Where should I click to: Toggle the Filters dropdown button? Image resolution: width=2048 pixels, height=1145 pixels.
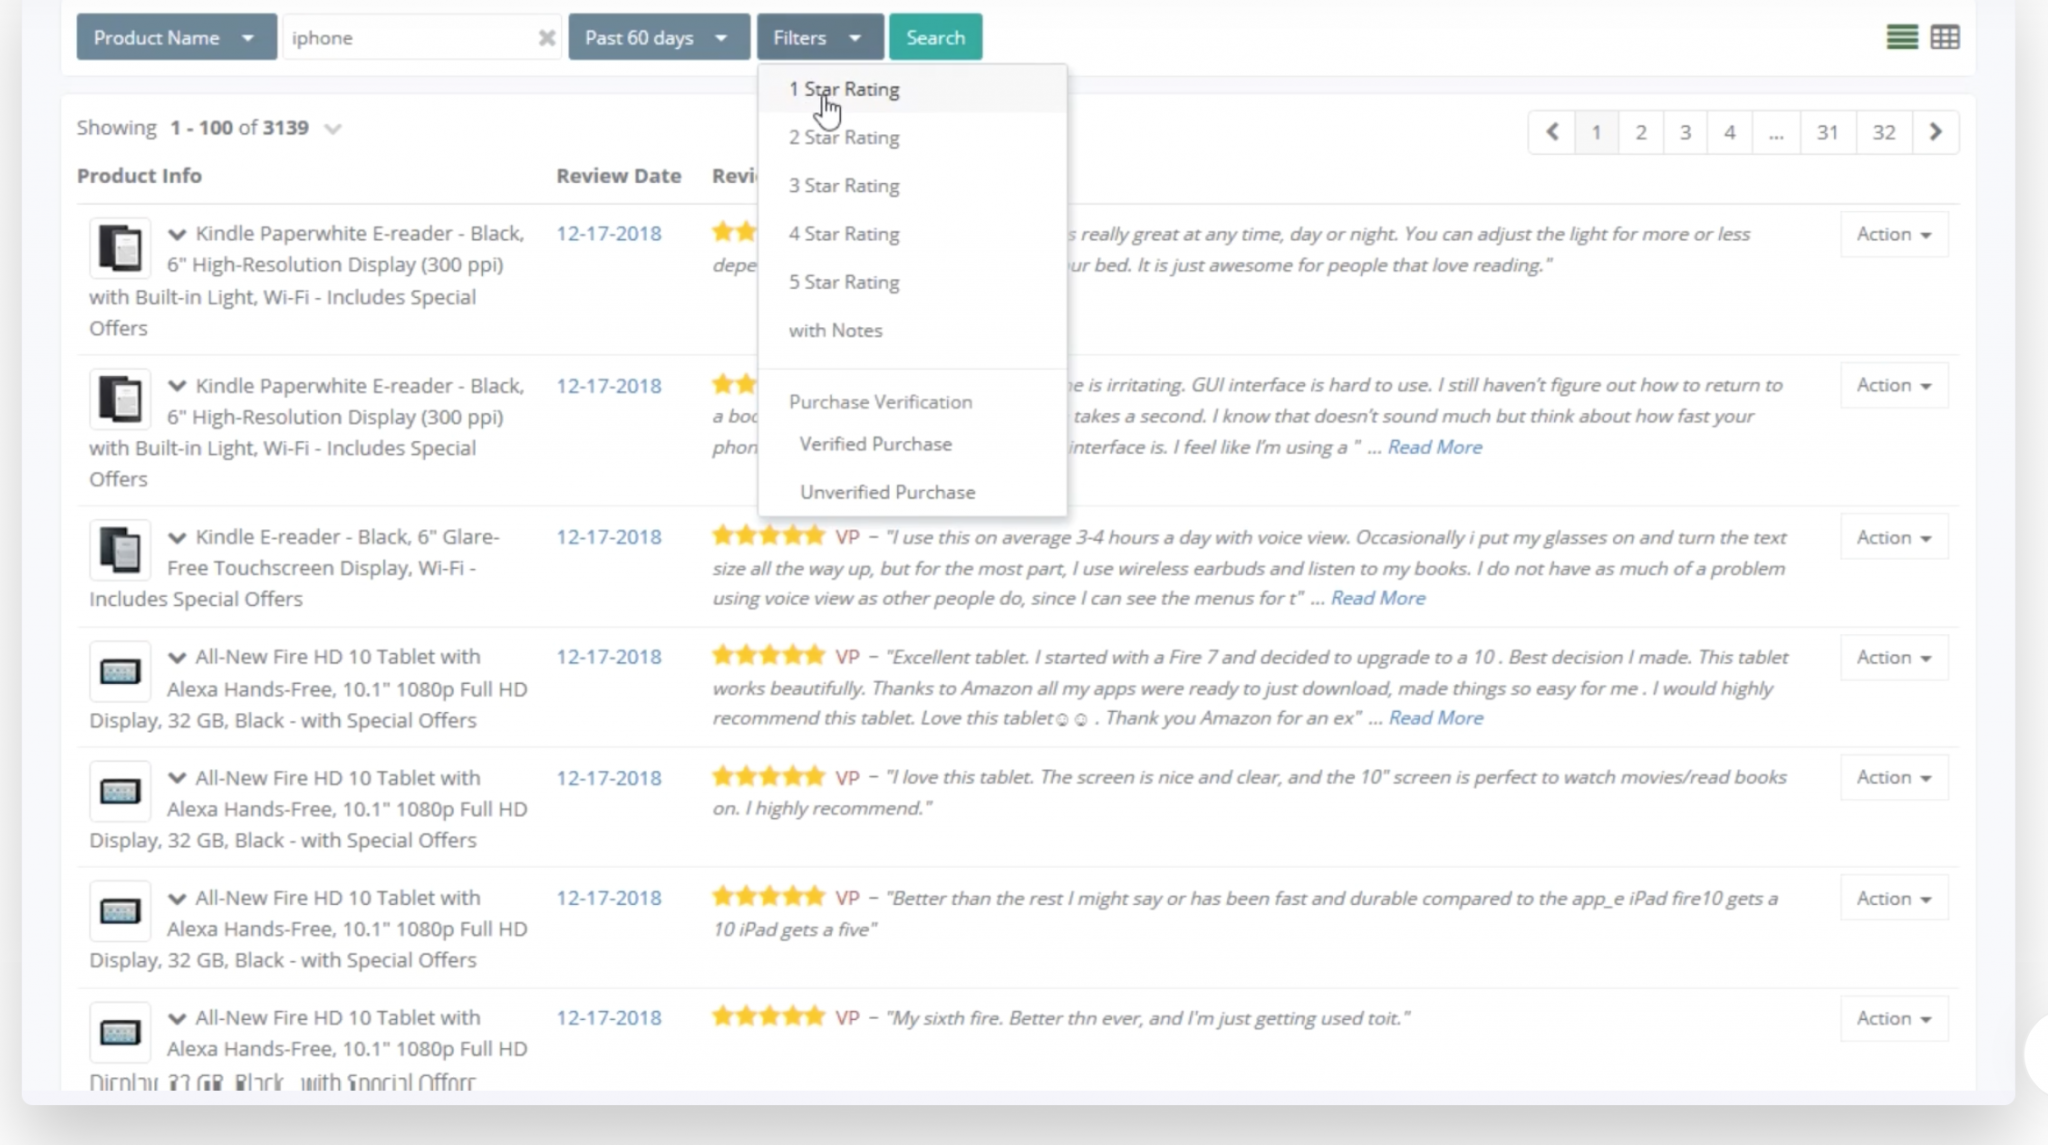[x=819, y=37]
